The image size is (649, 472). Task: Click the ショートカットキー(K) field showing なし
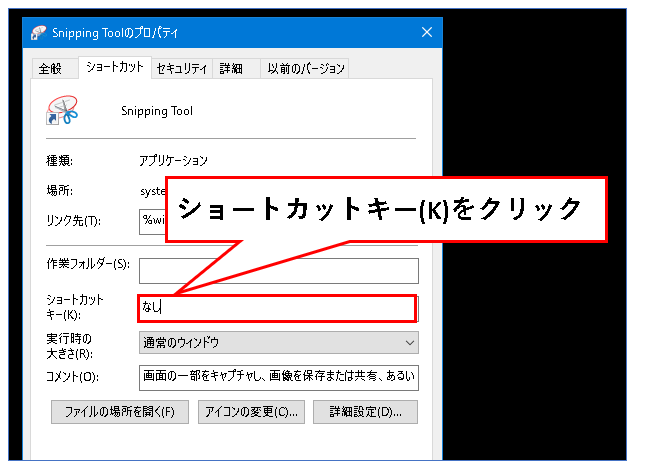pyautogui.click(x=277, y=308)
